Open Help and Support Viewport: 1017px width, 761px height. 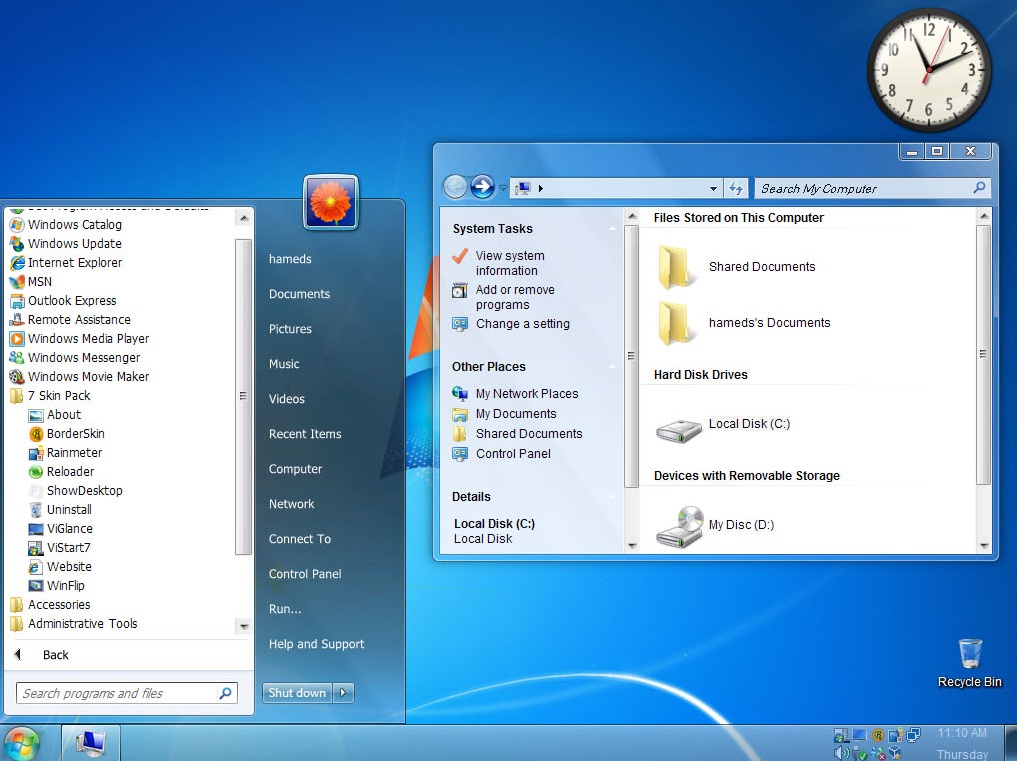pyautogui.click(x=317, y=644)
